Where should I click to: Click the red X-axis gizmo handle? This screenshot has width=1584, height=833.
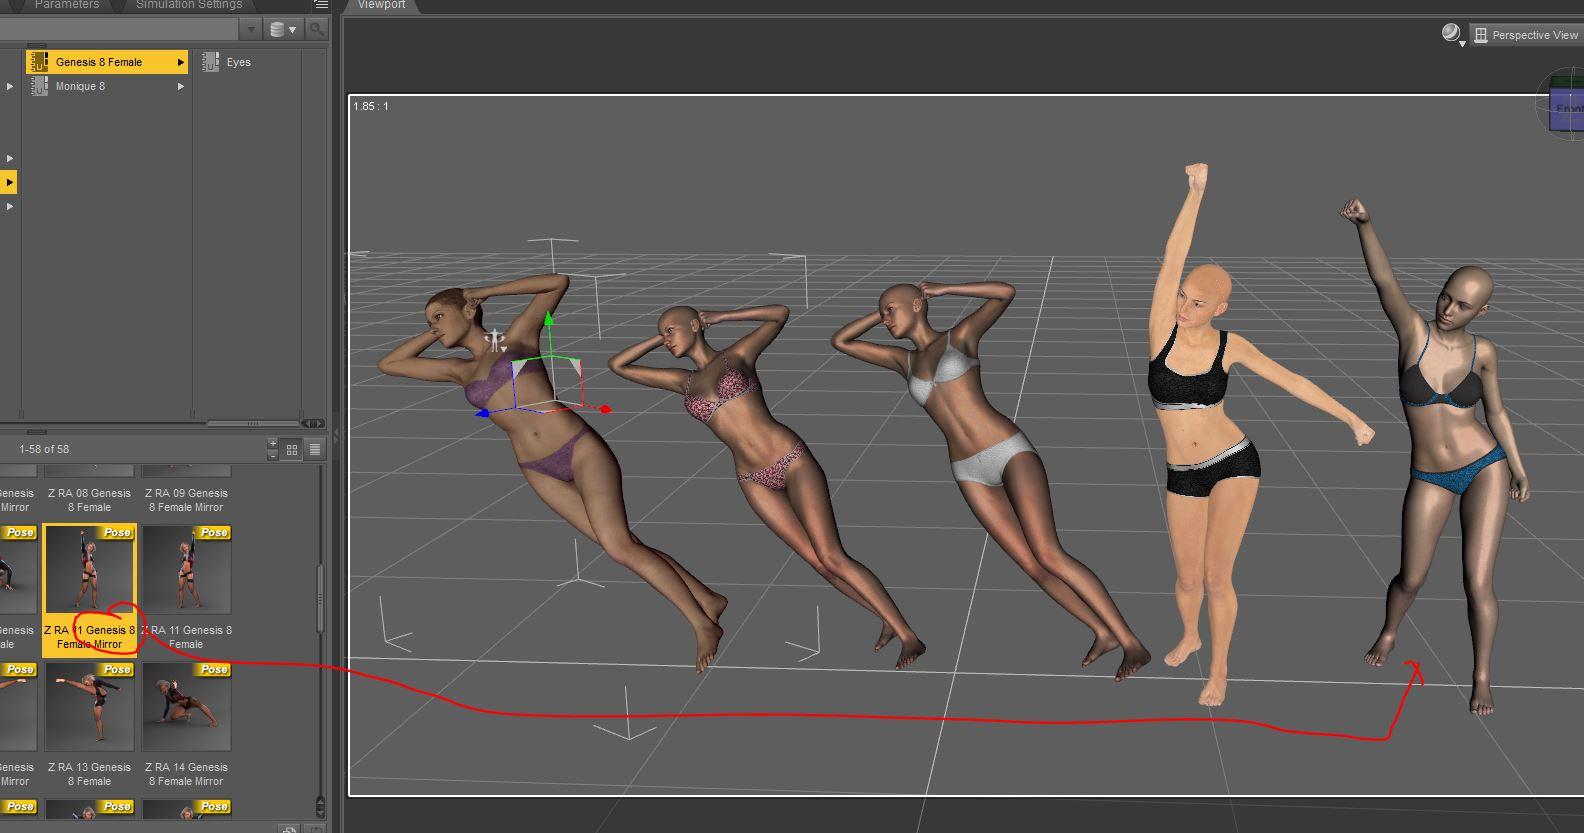coord(605,409)
